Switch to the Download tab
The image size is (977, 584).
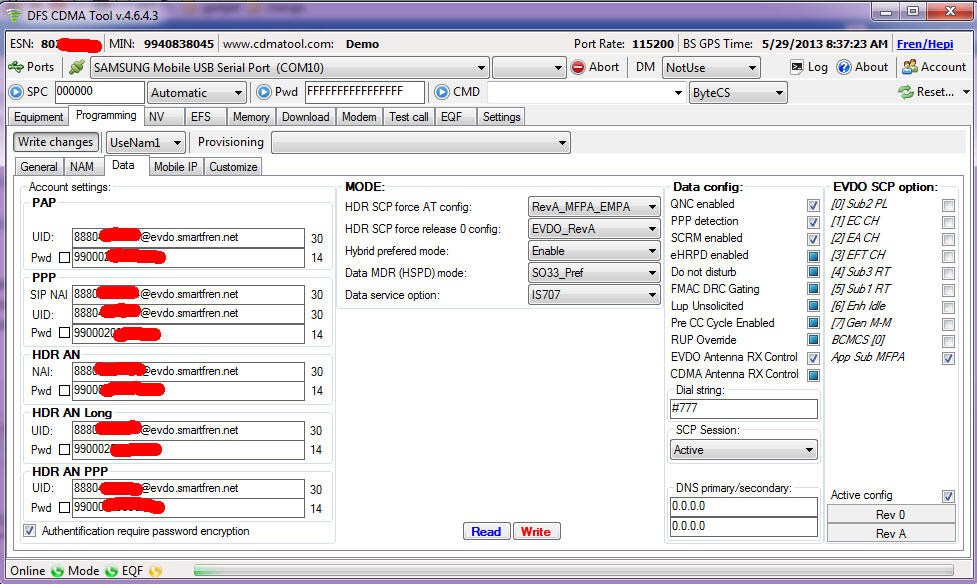[305, 117]
